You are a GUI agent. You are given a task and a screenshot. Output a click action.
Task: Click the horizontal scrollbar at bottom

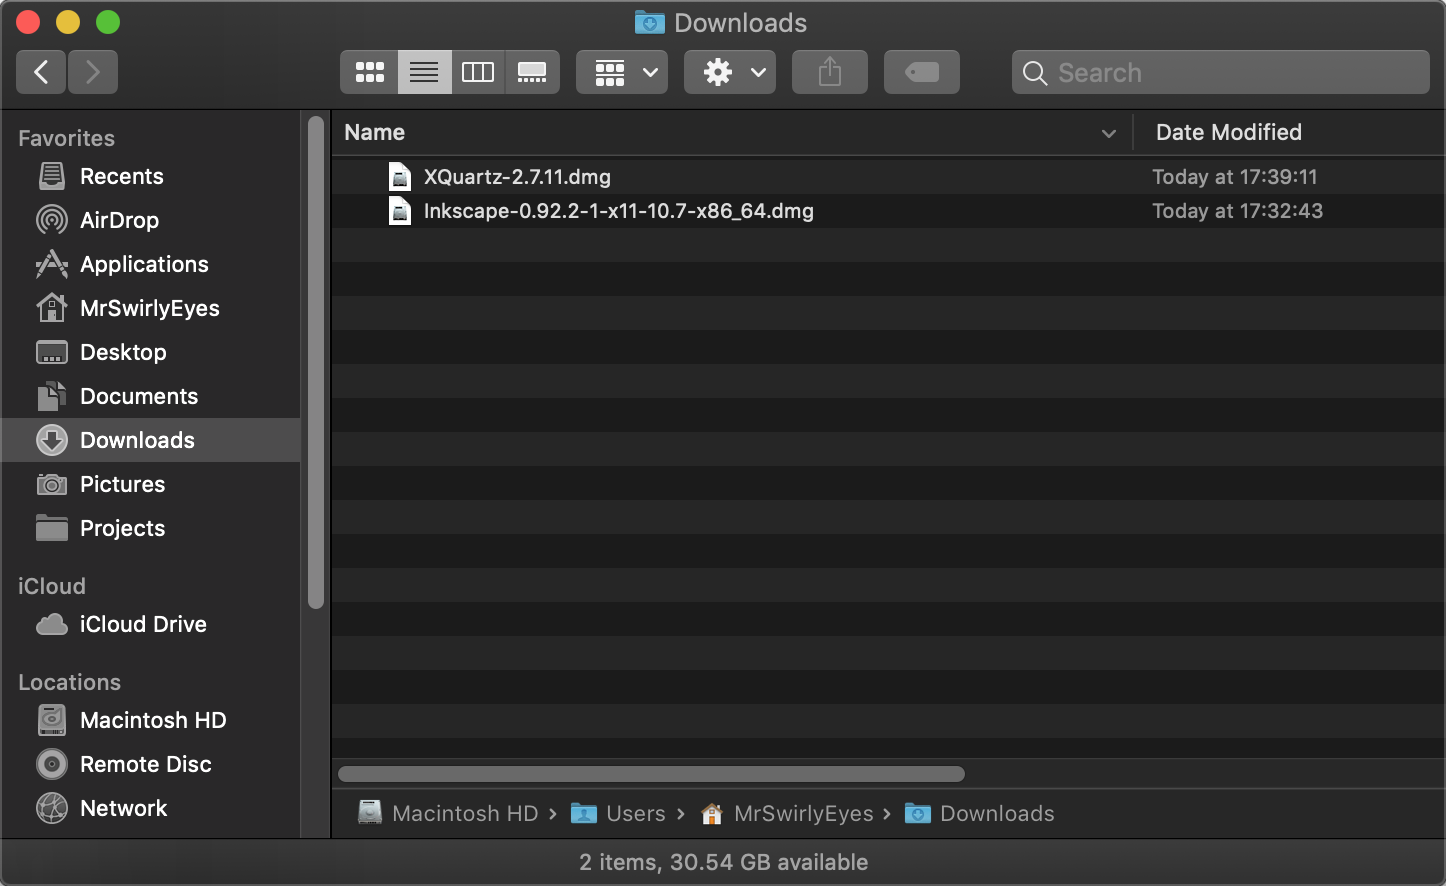(651, 774)
